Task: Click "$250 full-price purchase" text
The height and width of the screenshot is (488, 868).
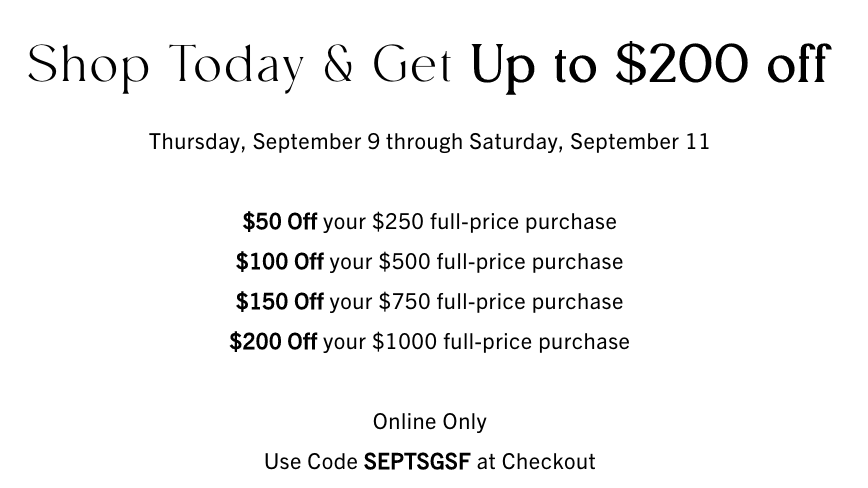Action: click(x=494, y=222)
